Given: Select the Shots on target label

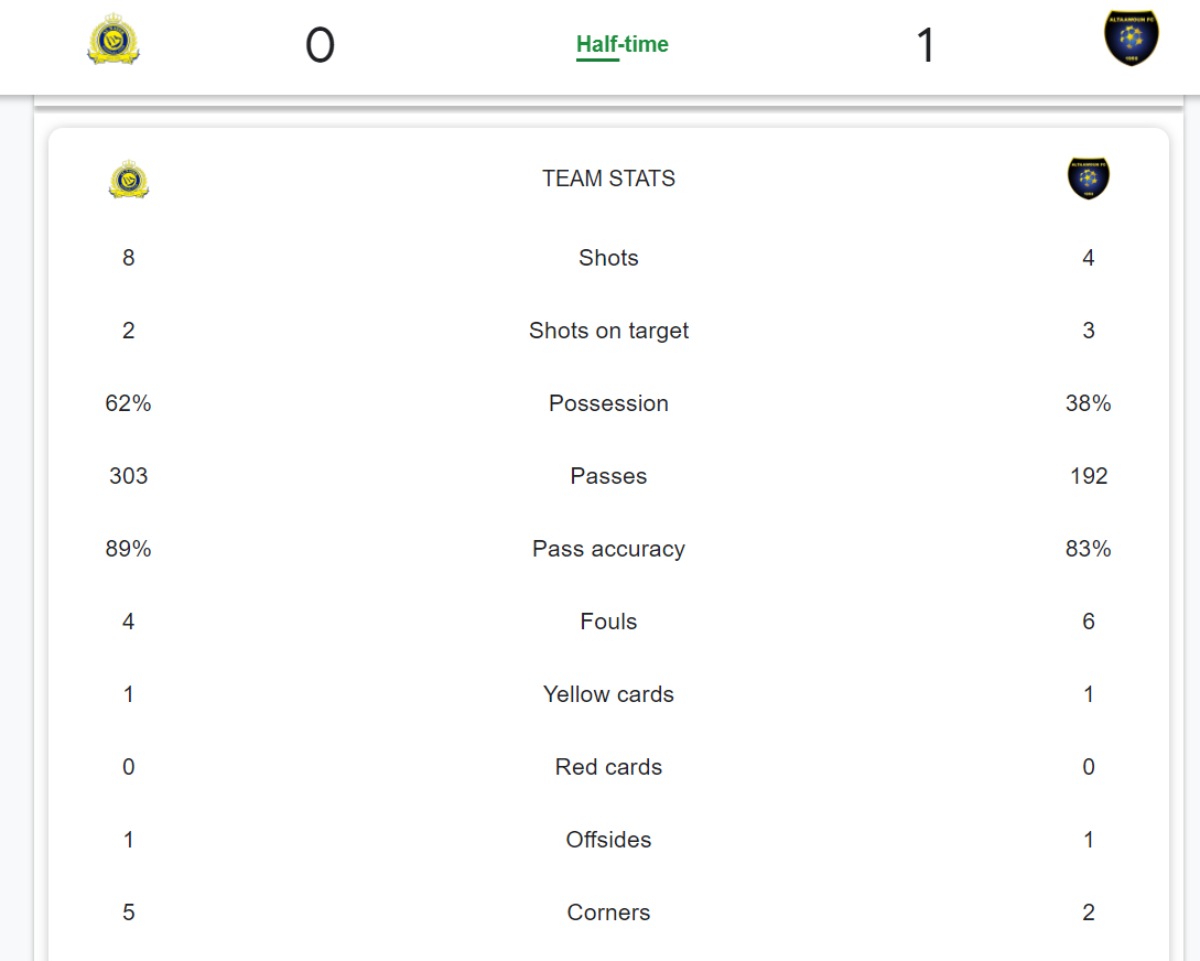Looking at the screenshot, I should (x=608, y=331).
